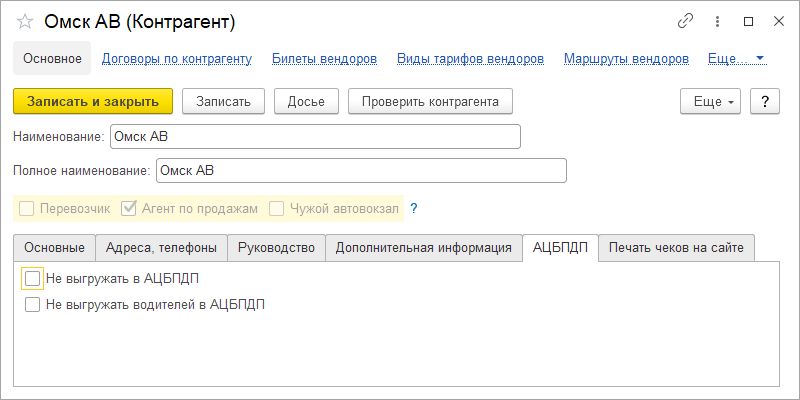Click the 'Полное наименование' input field

(x=361, y=171)
